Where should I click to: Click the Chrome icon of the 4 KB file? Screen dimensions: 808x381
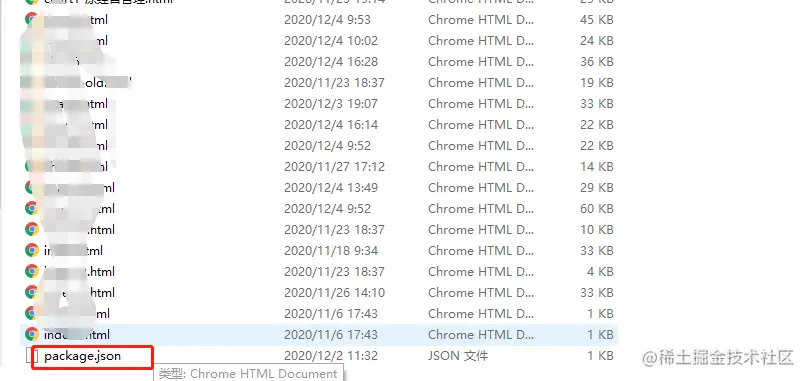point(32,272)
